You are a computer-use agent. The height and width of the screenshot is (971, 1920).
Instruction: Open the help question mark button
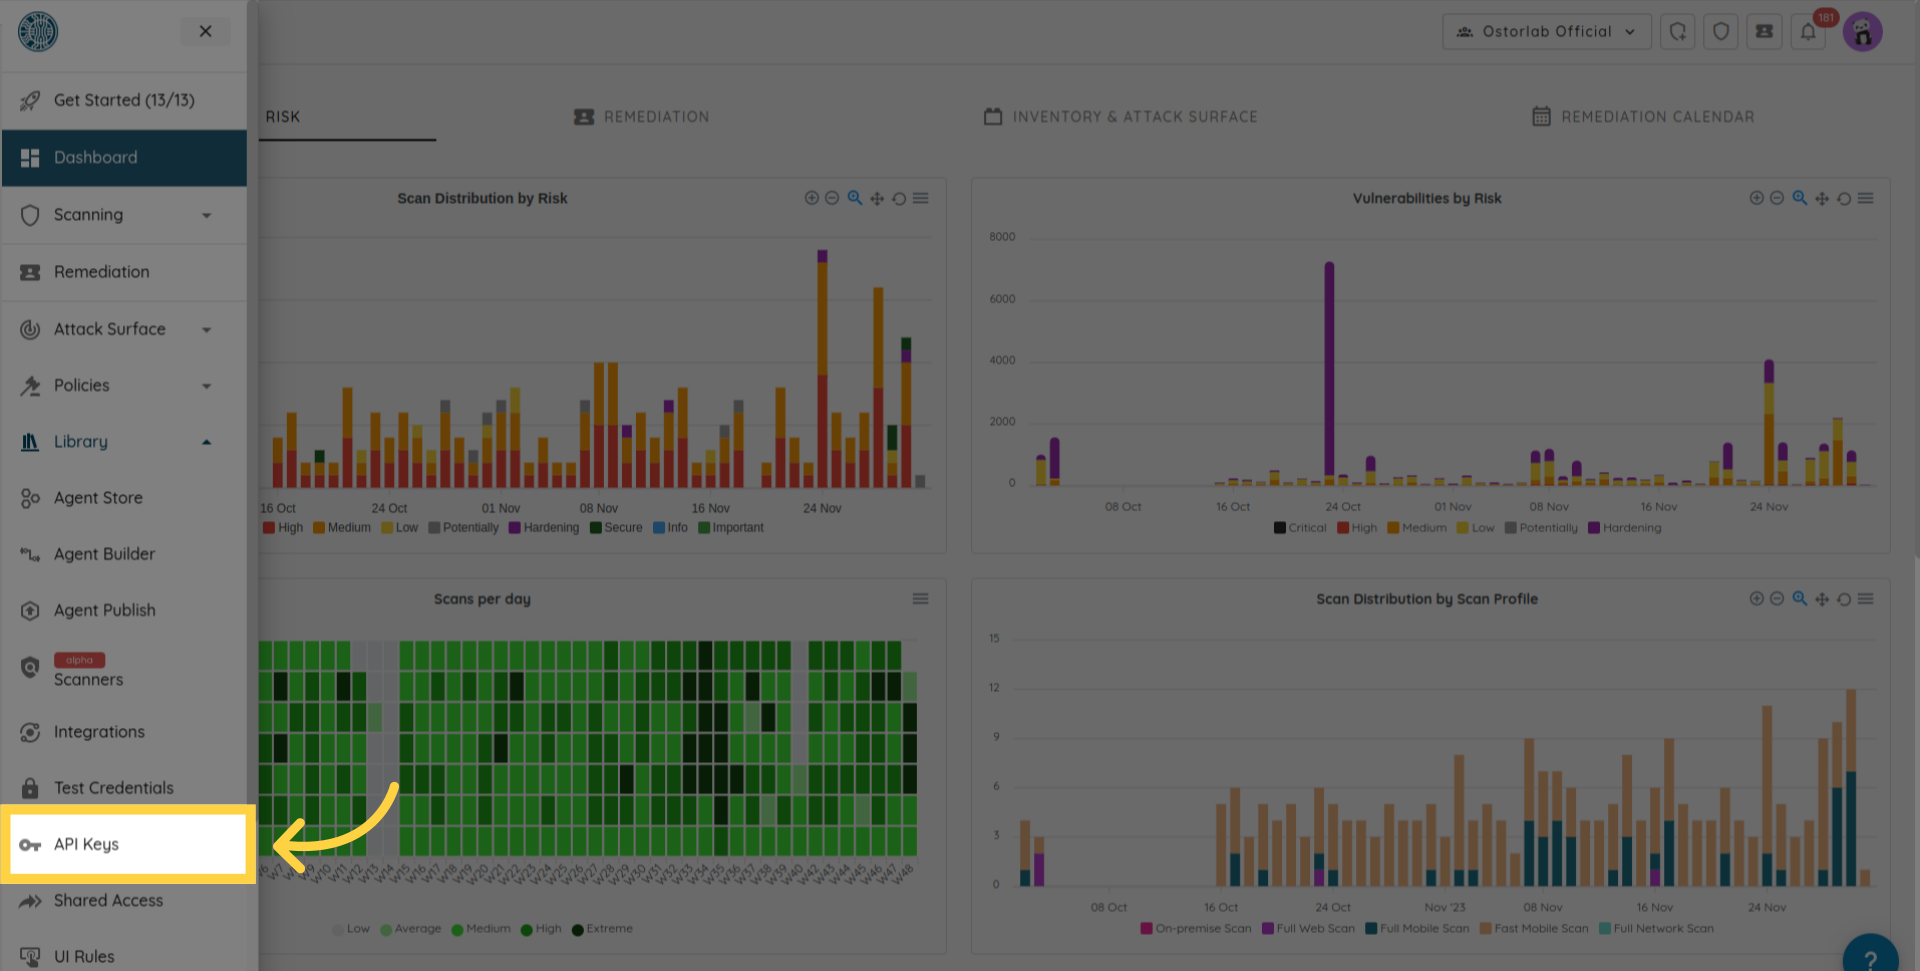click(1870, 958)
